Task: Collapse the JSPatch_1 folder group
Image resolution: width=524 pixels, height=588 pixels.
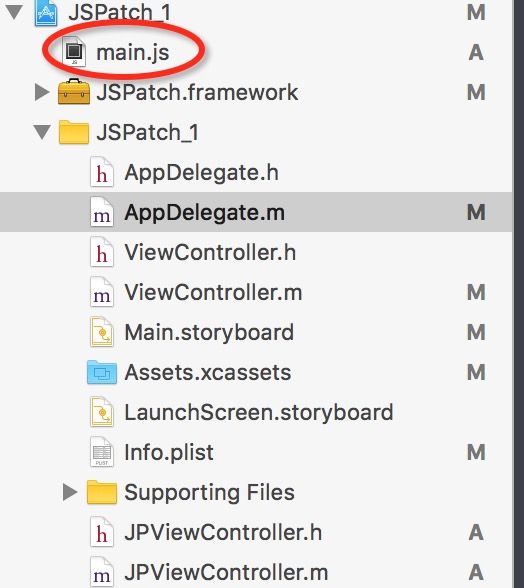Action: (42, 132)
